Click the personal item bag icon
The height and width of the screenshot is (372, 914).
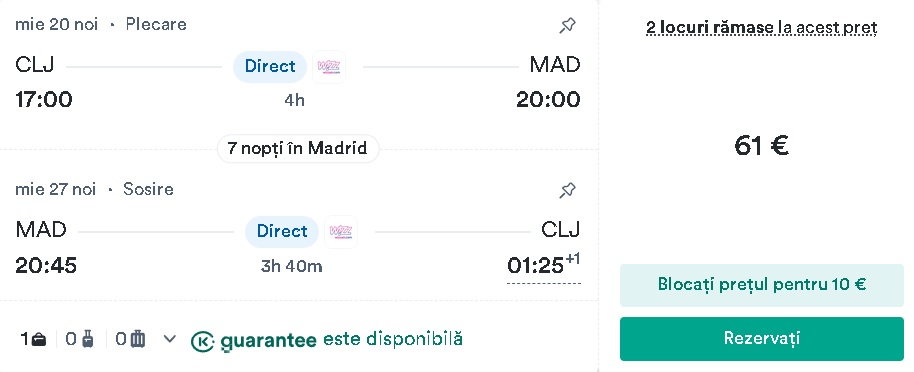coord(38,339)
